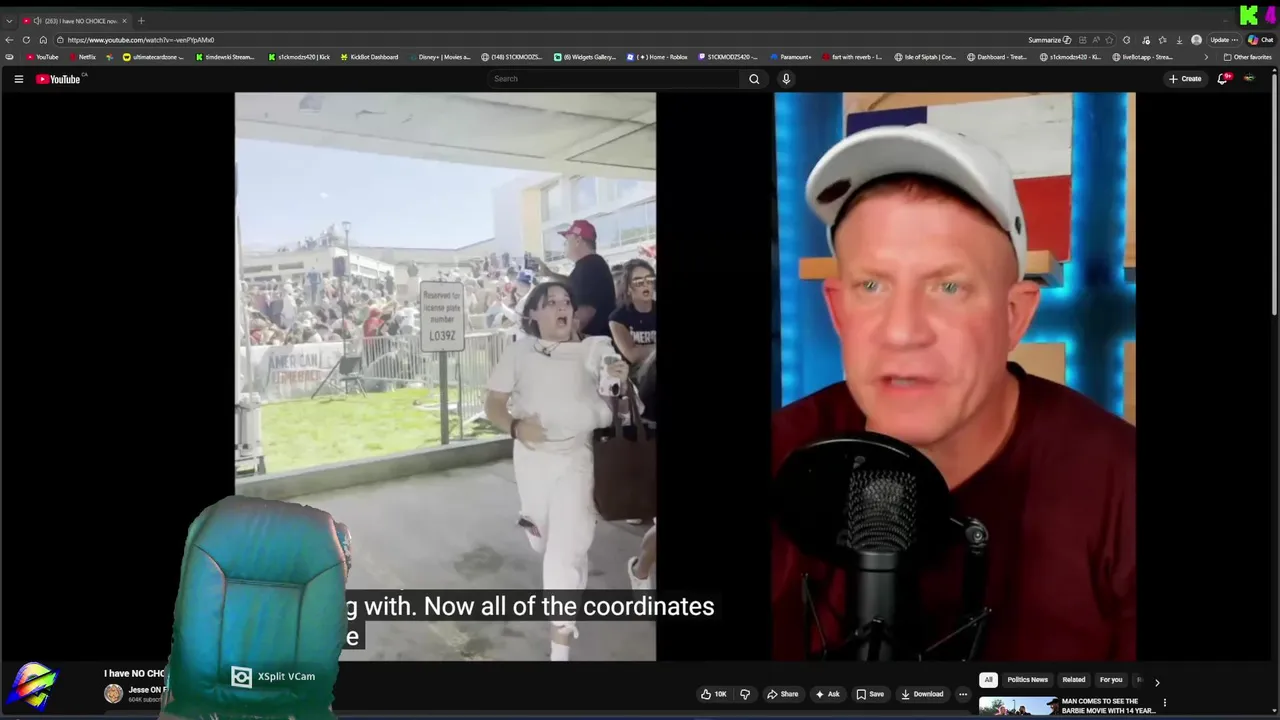Open the YouTube hamburger guide menu
This screenshot has height=720, width=1280.
[18, 79]
